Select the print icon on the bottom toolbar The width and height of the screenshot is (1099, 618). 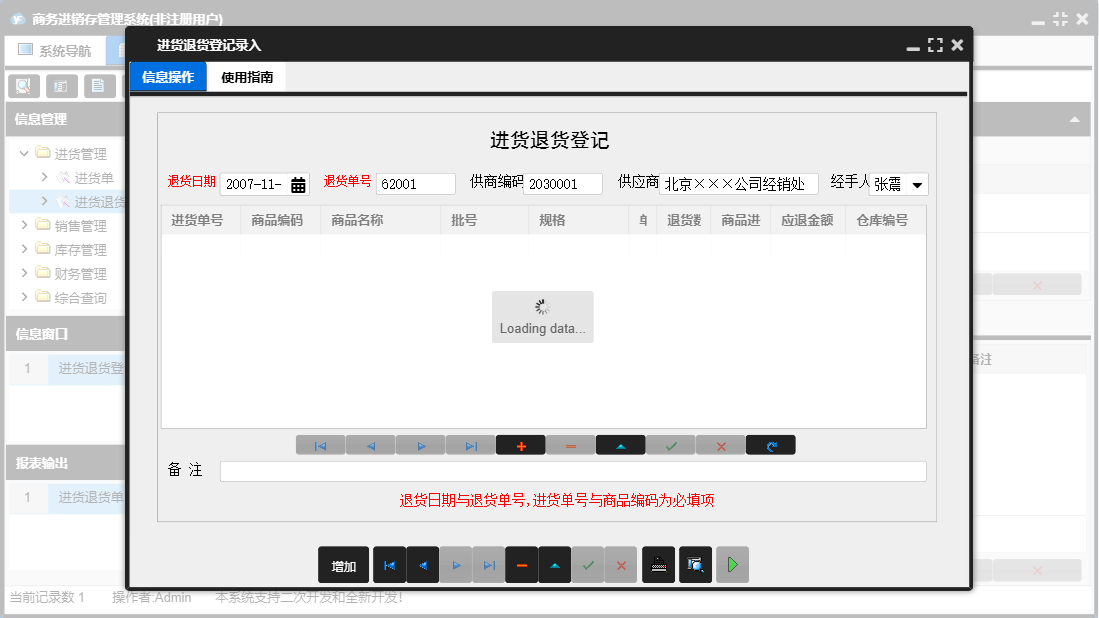(657, 565)
